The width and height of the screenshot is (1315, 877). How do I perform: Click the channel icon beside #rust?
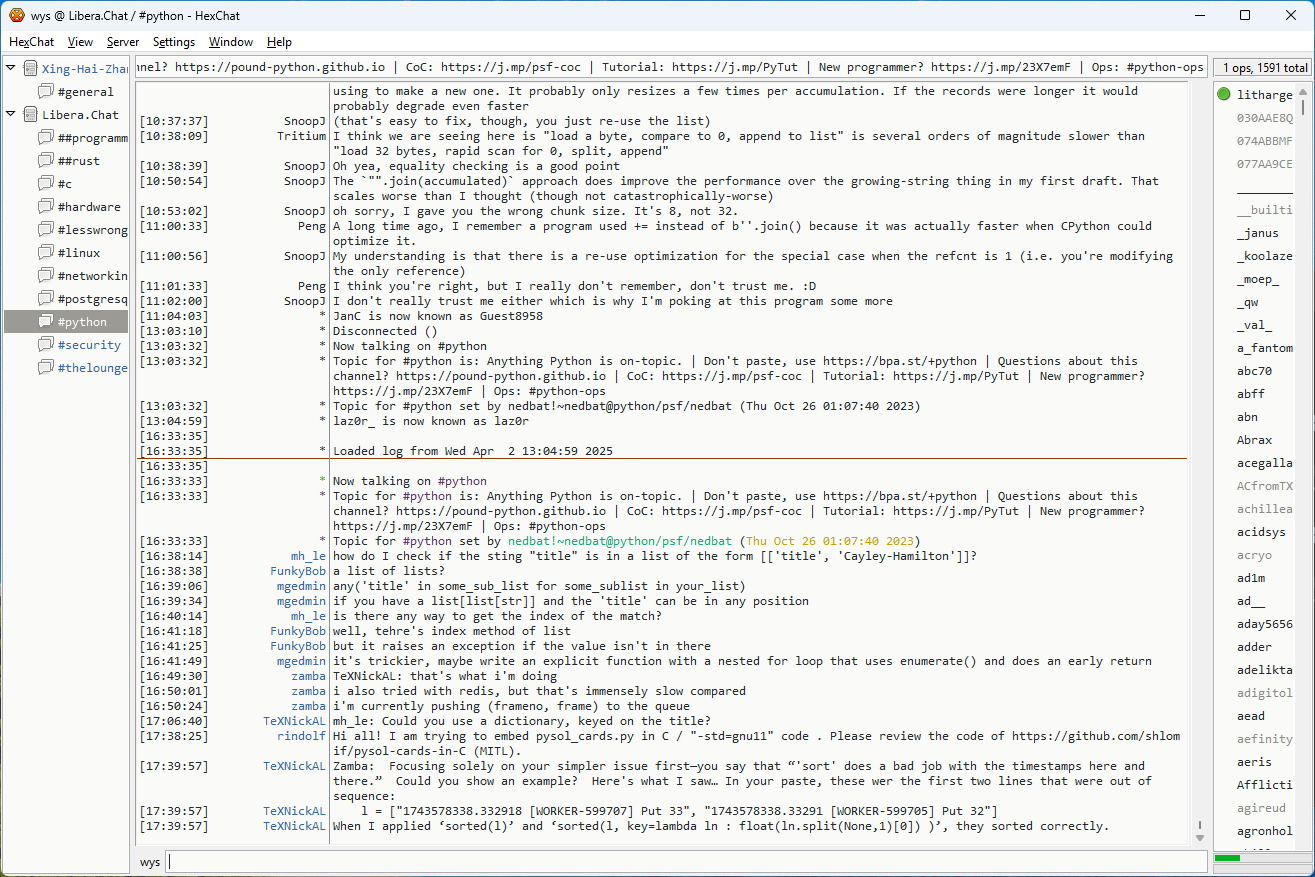point(46,161)
